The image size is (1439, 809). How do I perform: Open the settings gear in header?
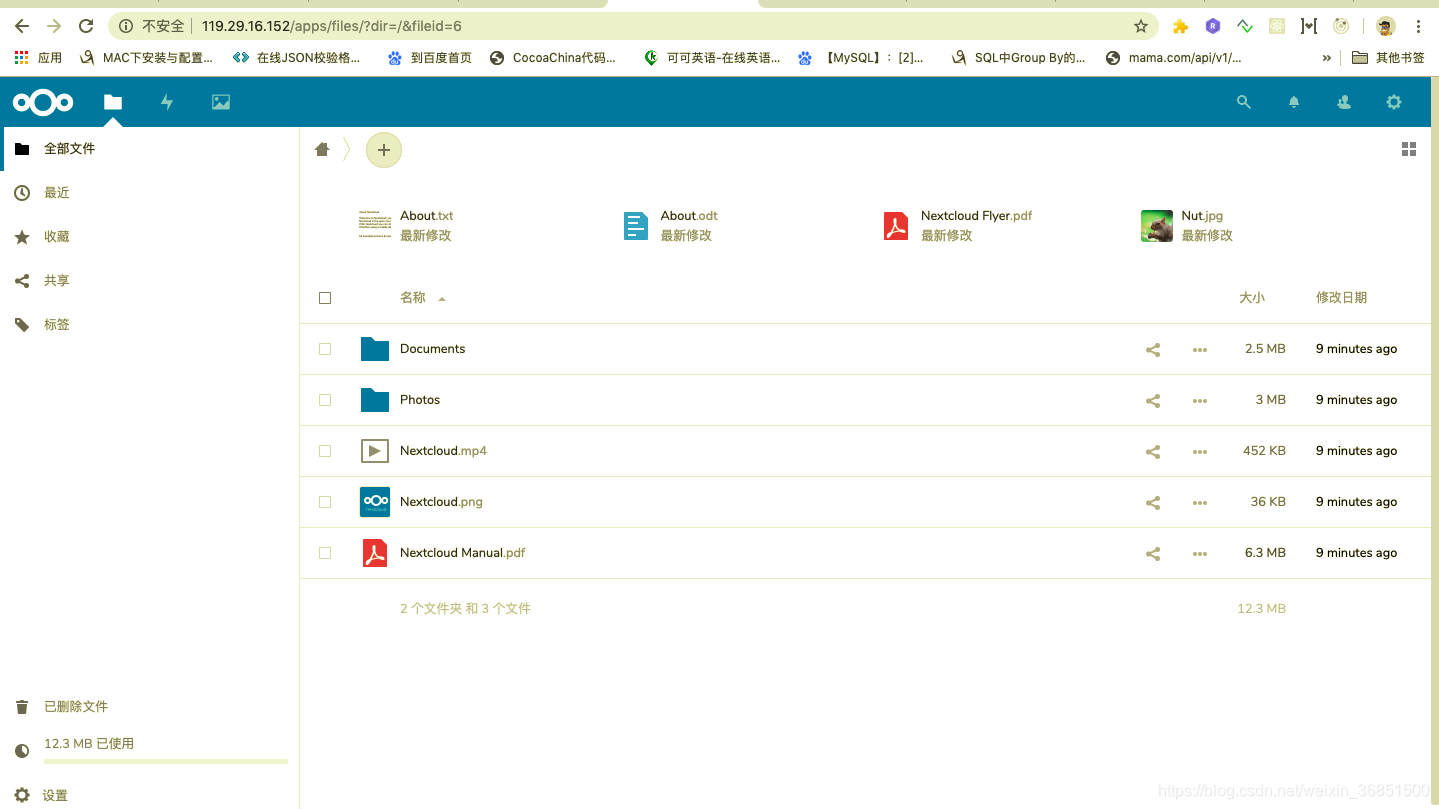coord(1394,102)
